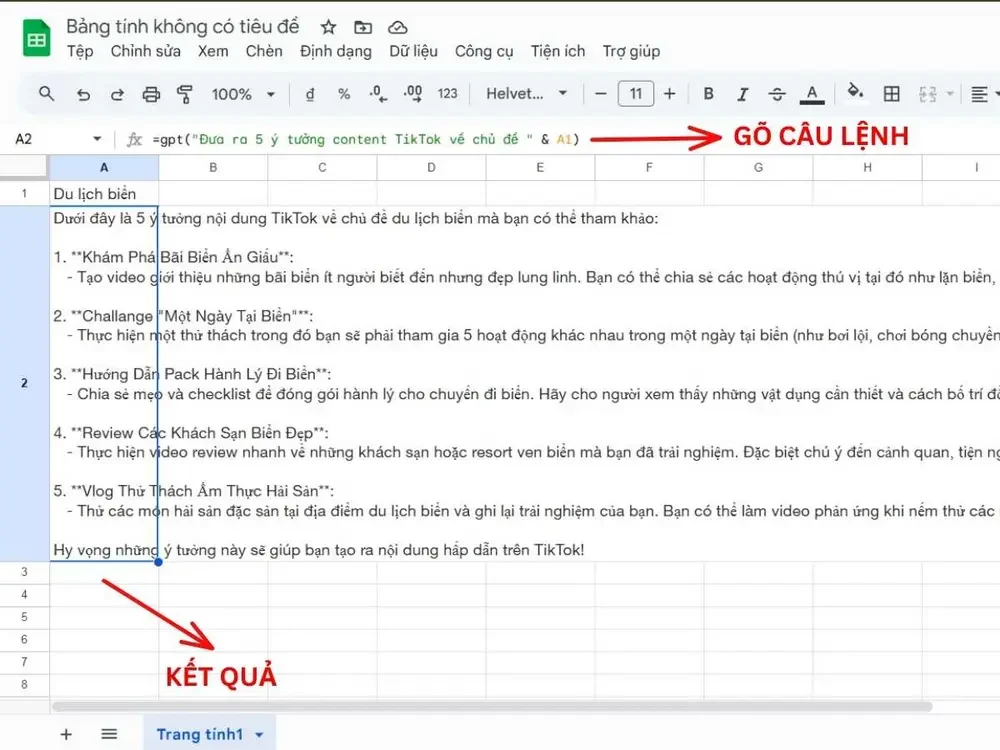1000x750 pixels.
Task: Click the move to folder icon
Action: (x=363, y=27)
